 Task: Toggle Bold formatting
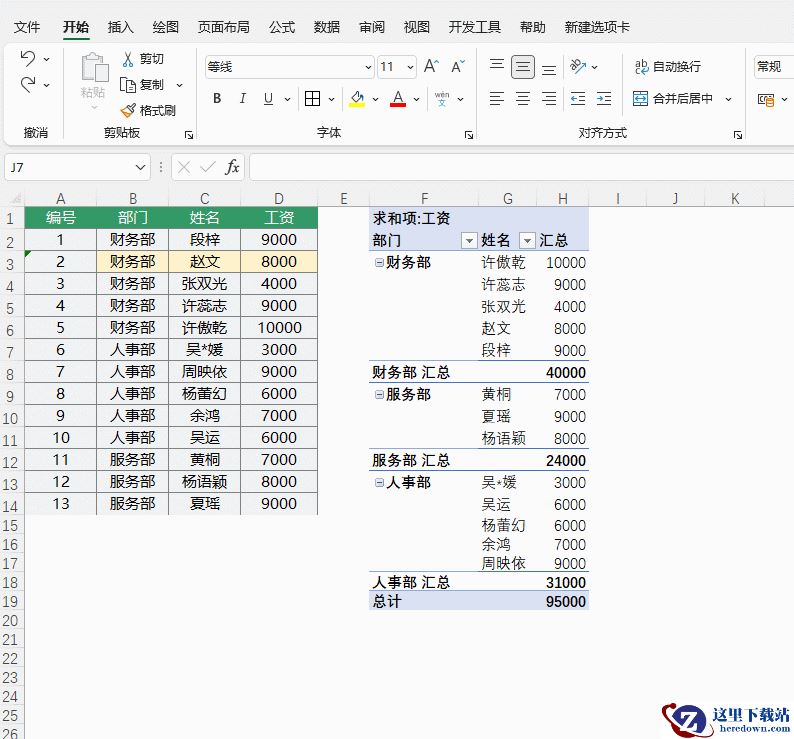[217, 98]
